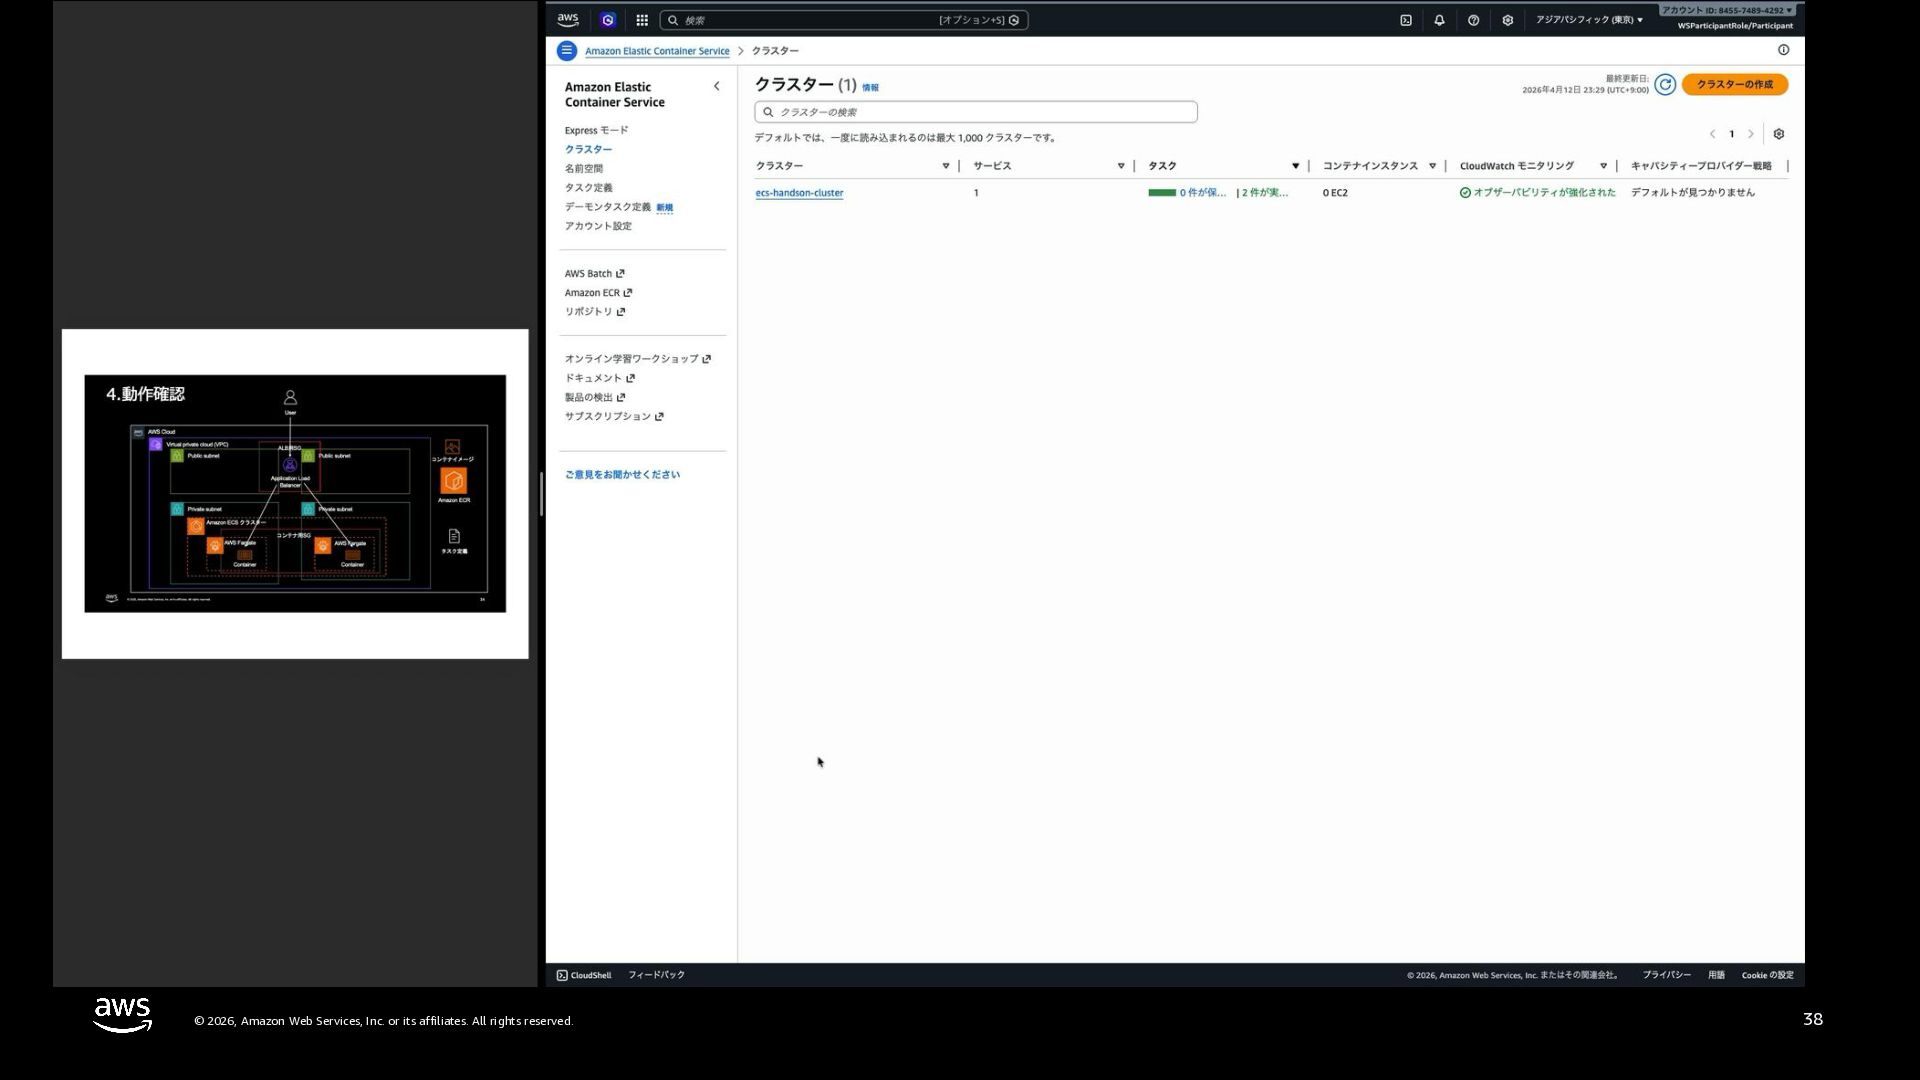Select タスク定義 in the sidebar
Viewport: 1920px width, 1080px height.
point(588,188)
